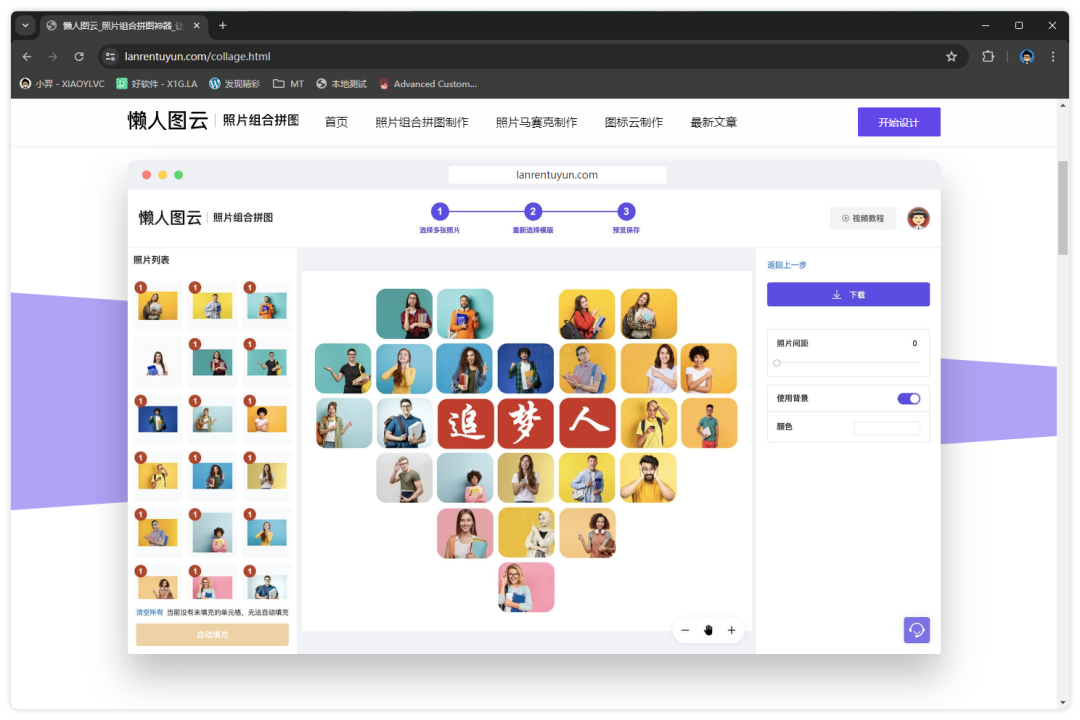The height and width of the screenshot is (720, 1080).
Task: View site information icon in address bar
Action: pos(110,56)
